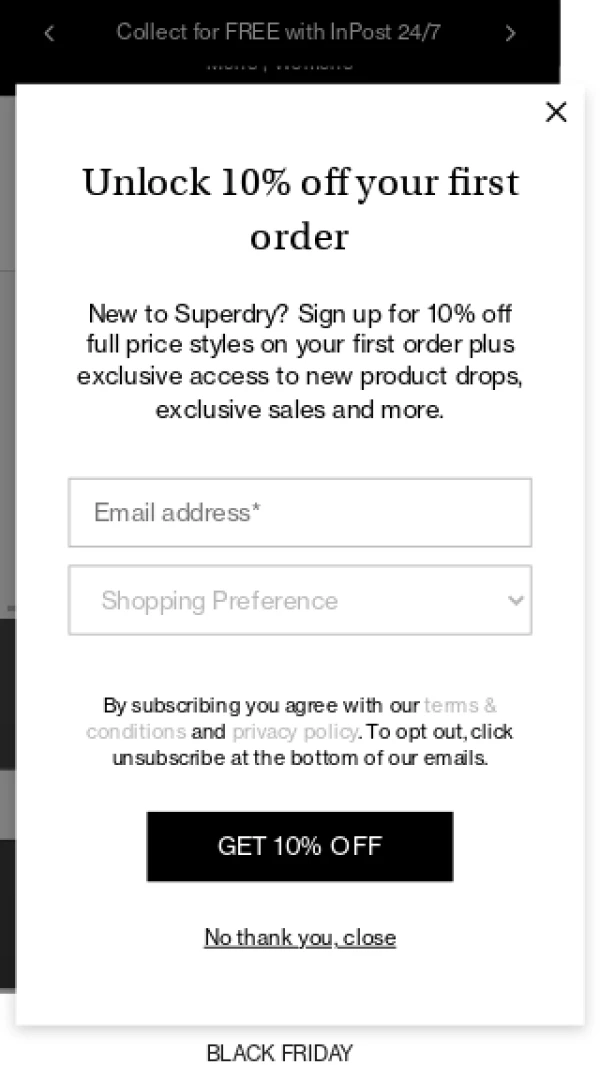Click the "By subscribing you agree" disclaimer
The width and height of the screenshot is (600, 1065).
point(260,705)
